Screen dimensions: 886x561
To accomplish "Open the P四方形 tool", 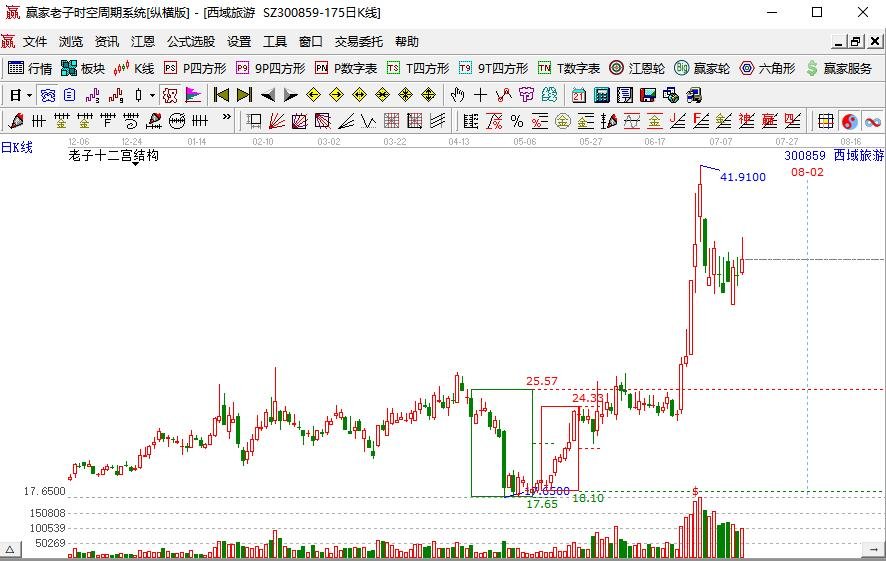I will click(194, 68).
